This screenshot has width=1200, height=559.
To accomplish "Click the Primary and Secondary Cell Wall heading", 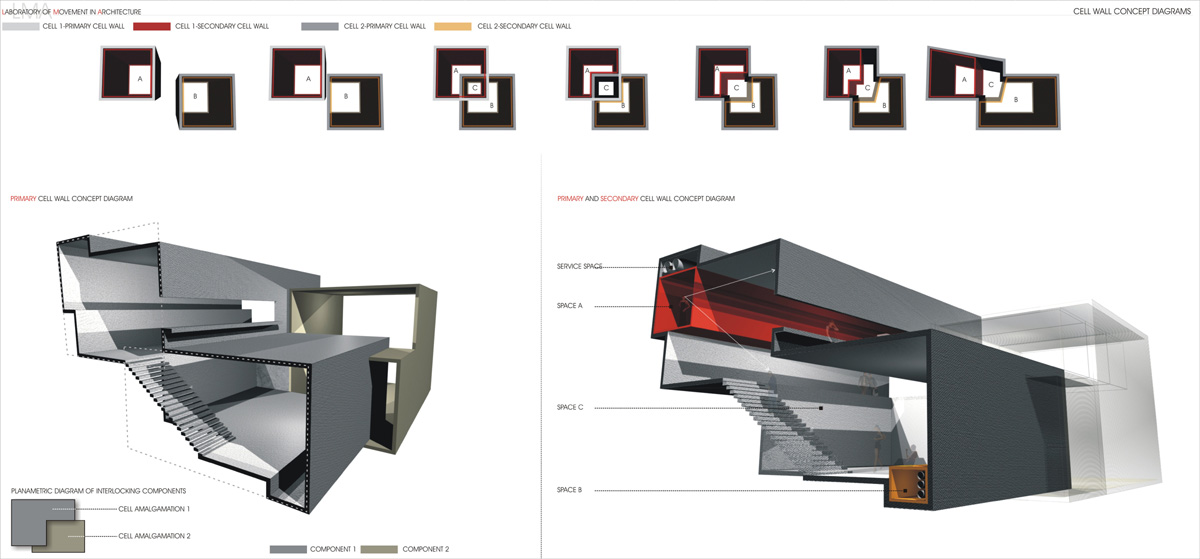I will pyautogui.click(x=645, y=199).
